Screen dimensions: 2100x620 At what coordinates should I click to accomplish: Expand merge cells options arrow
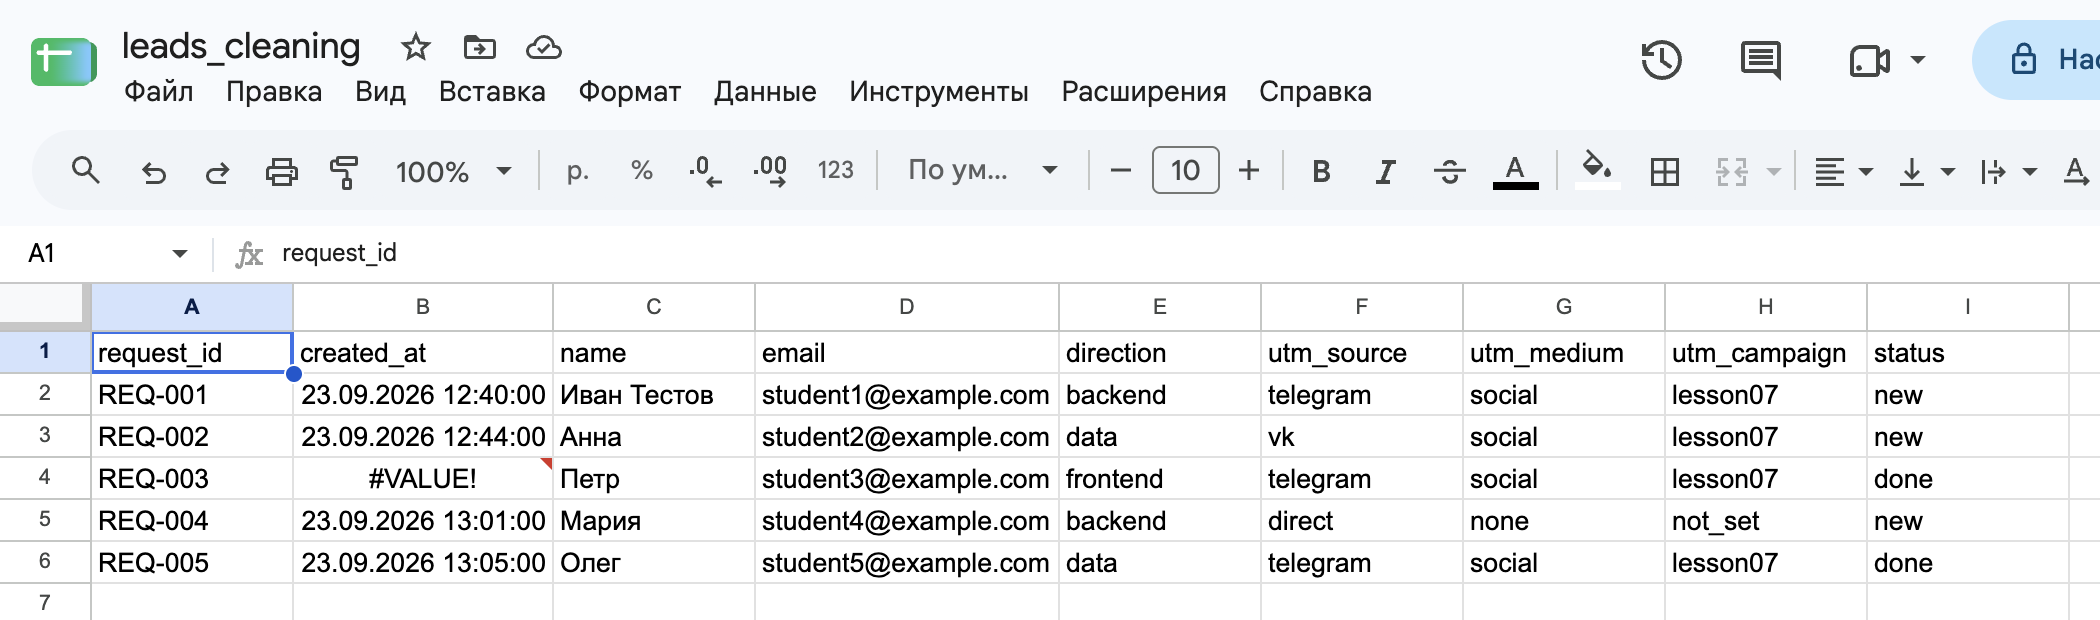tap(1773, 172)
